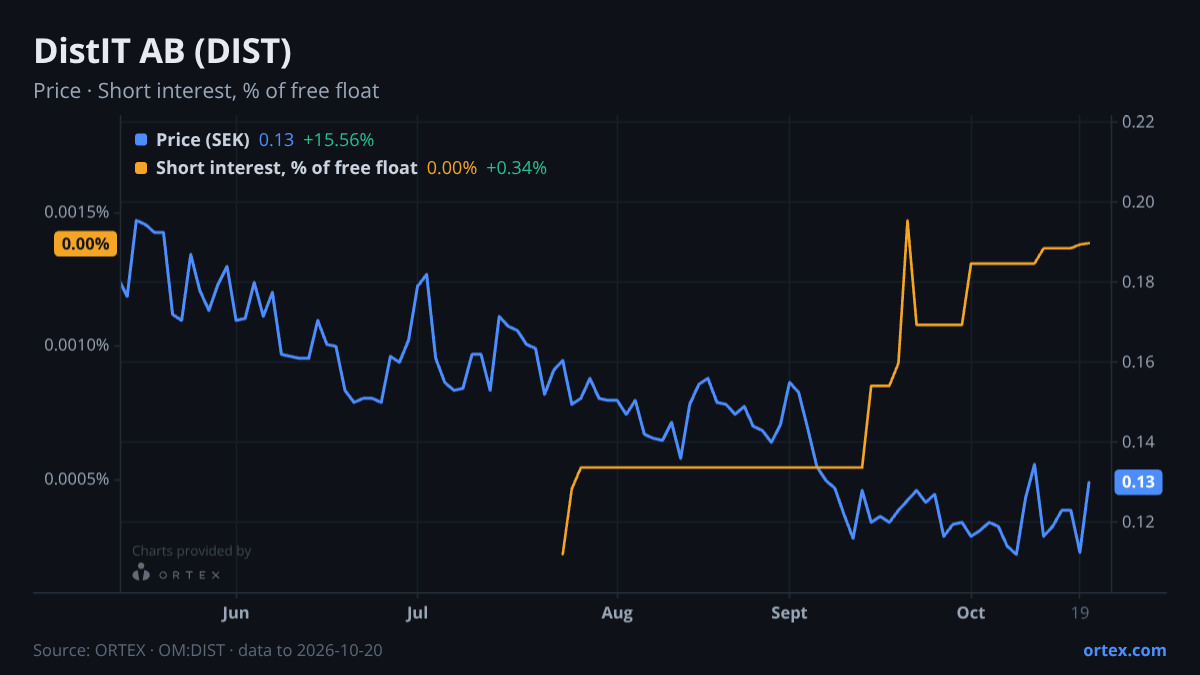Click the 0.16 right axis value
Viewport: 1200px width, 675px height.
[1138, 362]
